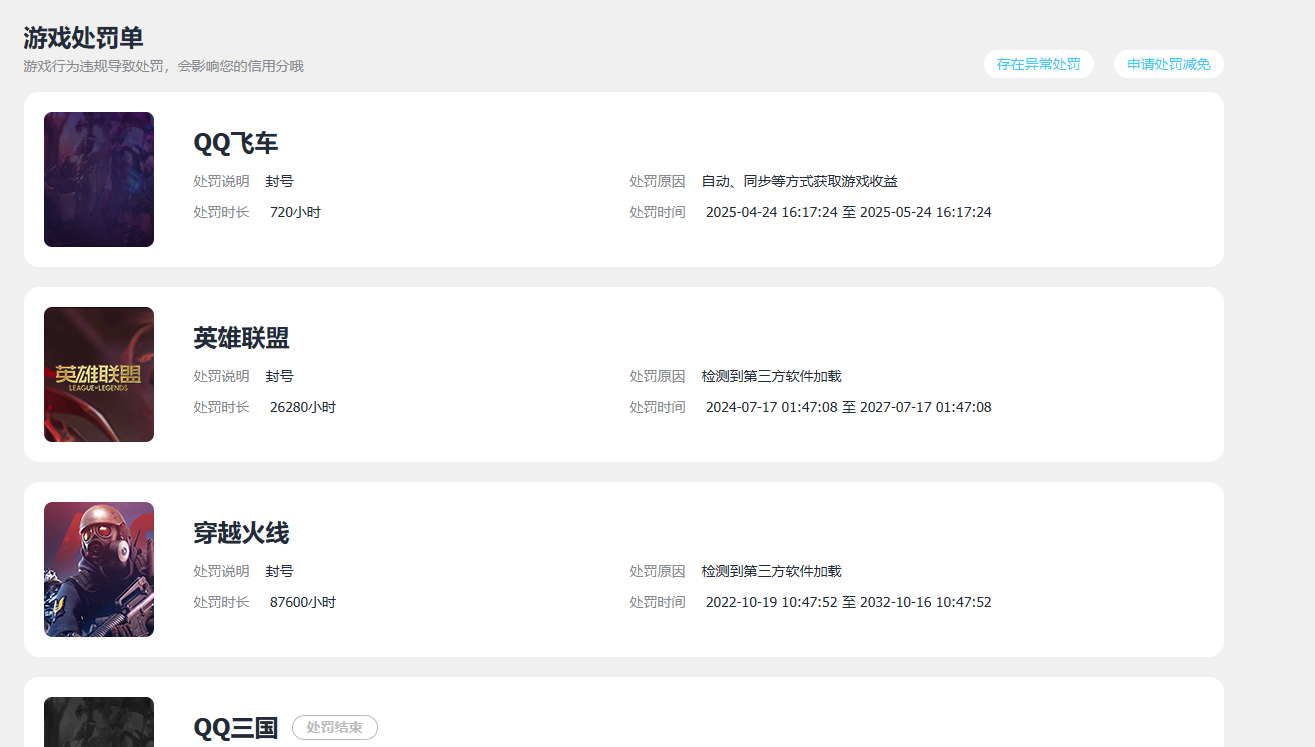Click 封号 in the 穿越火线 card
1315x747 pixels.
280,571
